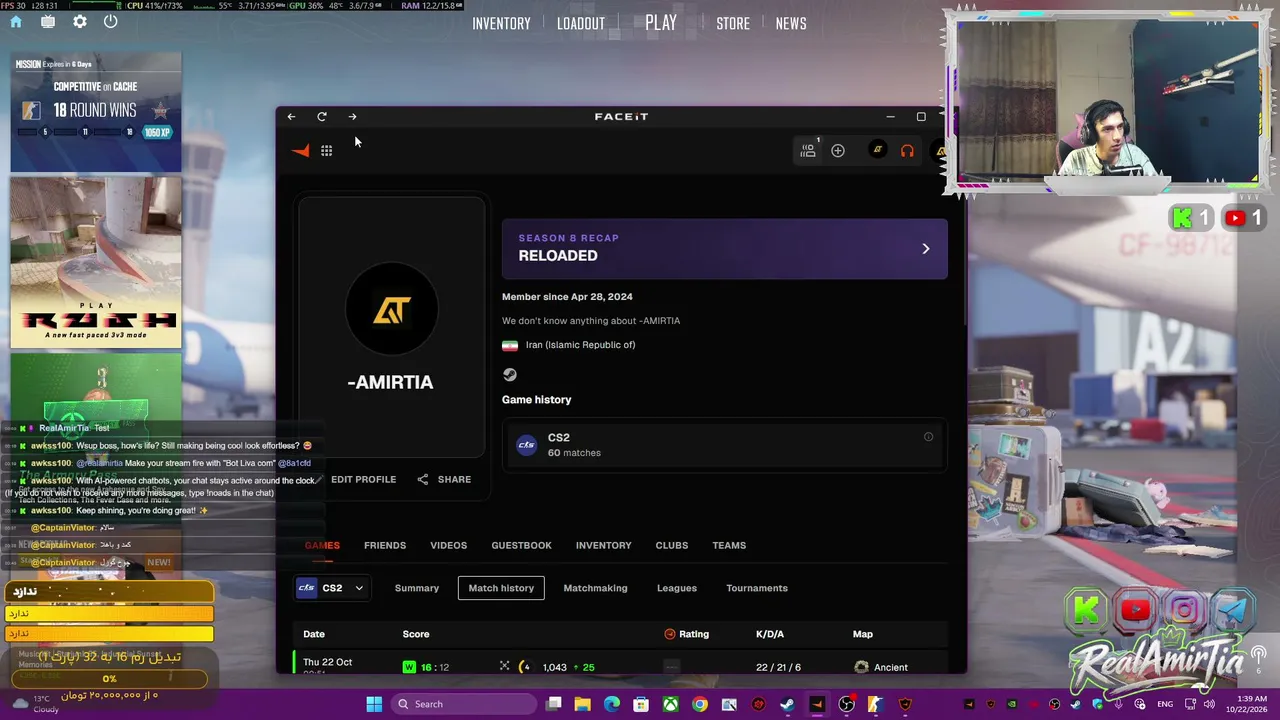Image resolution: width=1280 pixels, height=720 pixels.
Task: Open CS2 home icon at top left
Action: [x=16, y=22]
